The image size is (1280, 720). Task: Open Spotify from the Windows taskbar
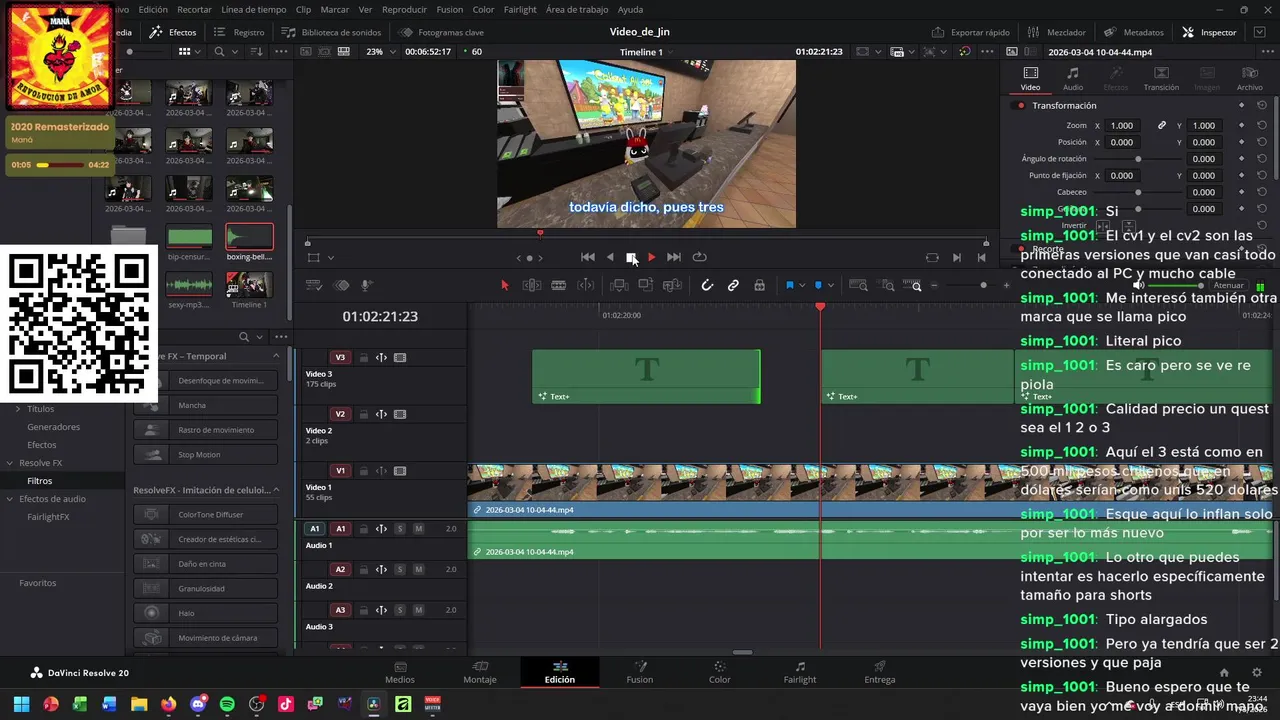point(227,704)
